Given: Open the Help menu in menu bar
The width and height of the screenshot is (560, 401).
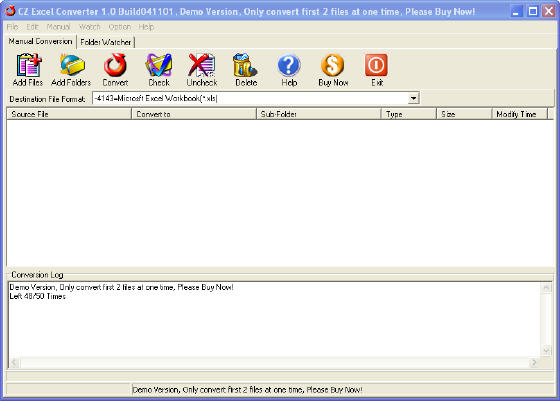Looking at the screenshot, I should point(146,27).
